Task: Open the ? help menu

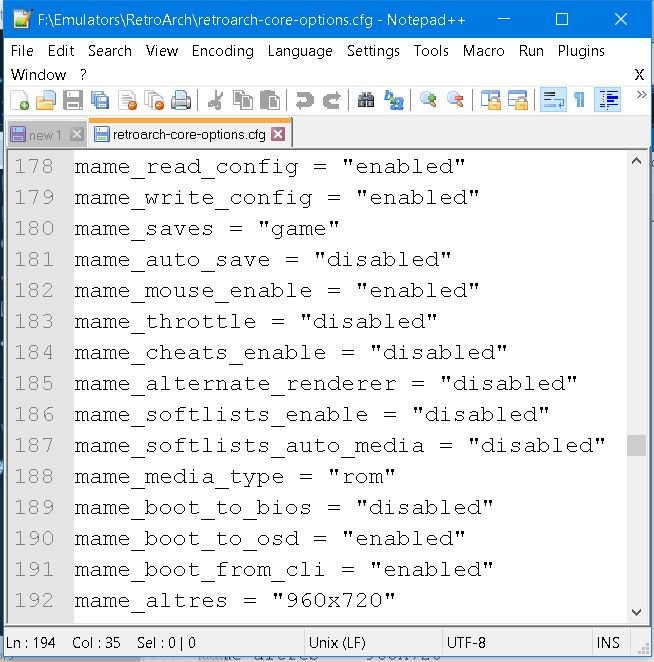Action: point(83,75)
